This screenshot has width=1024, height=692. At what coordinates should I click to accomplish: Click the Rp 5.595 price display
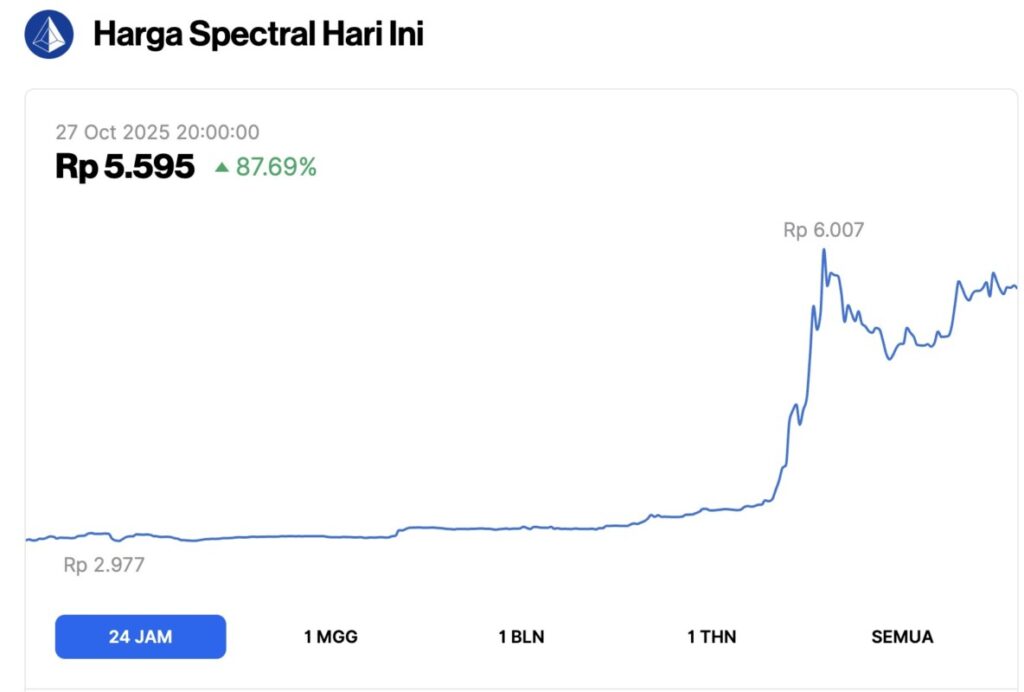tap(125, 166)
